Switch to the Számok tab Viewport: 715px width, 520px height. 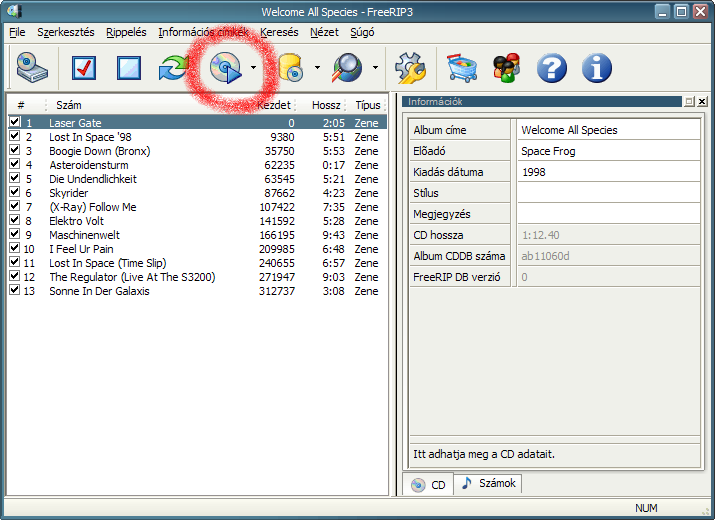[x=488, y=484]
